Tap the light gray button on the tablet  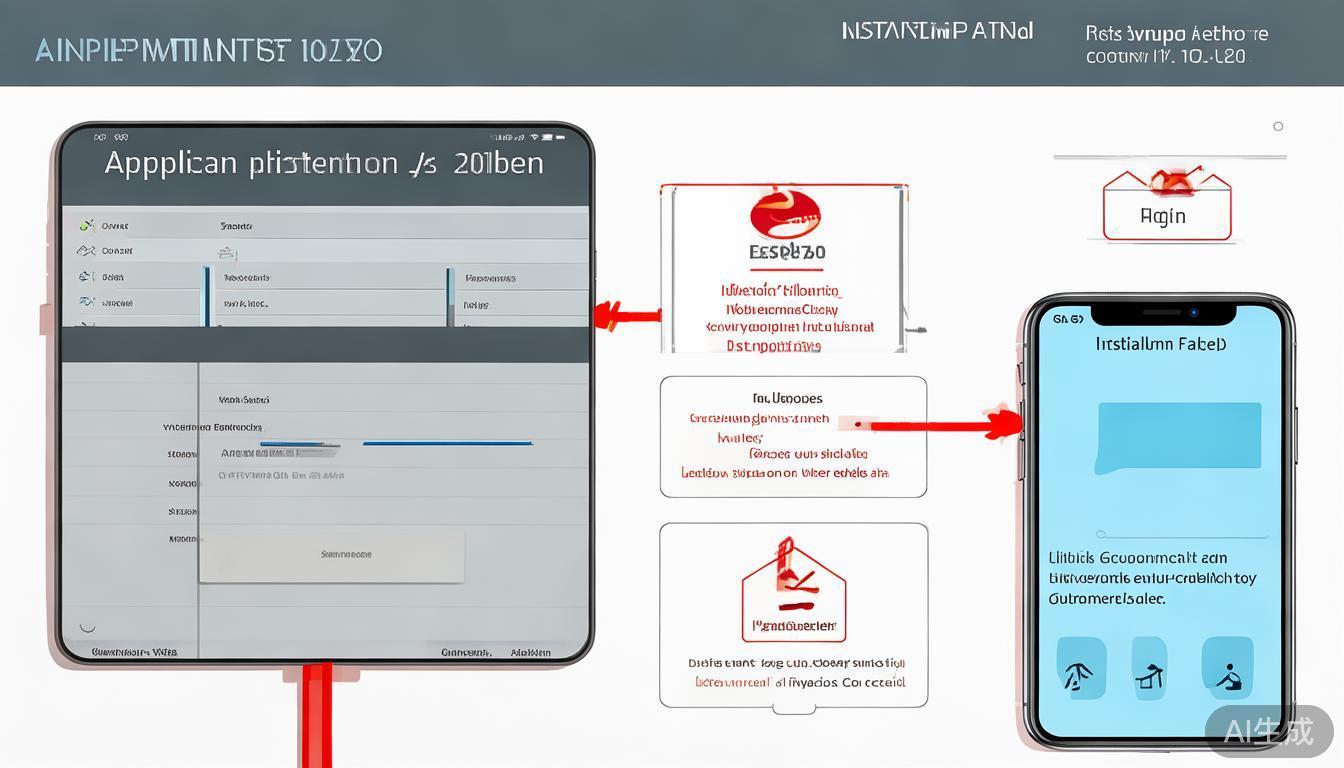tap(331, 556)
